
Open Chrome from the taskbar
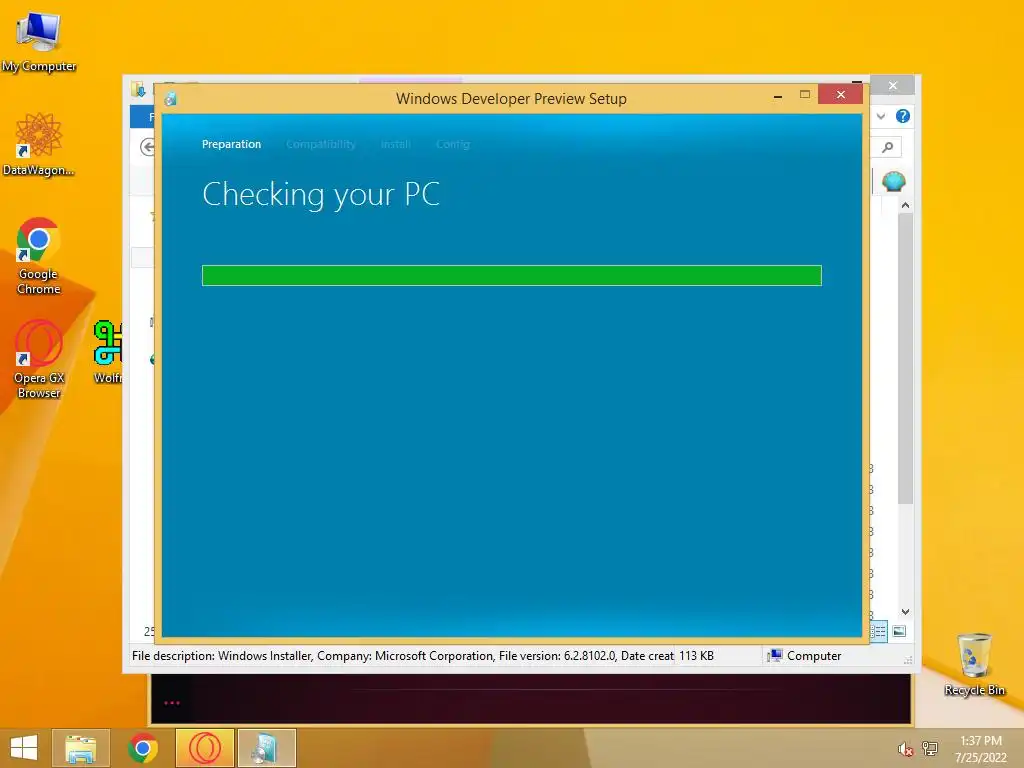[142, 748]
